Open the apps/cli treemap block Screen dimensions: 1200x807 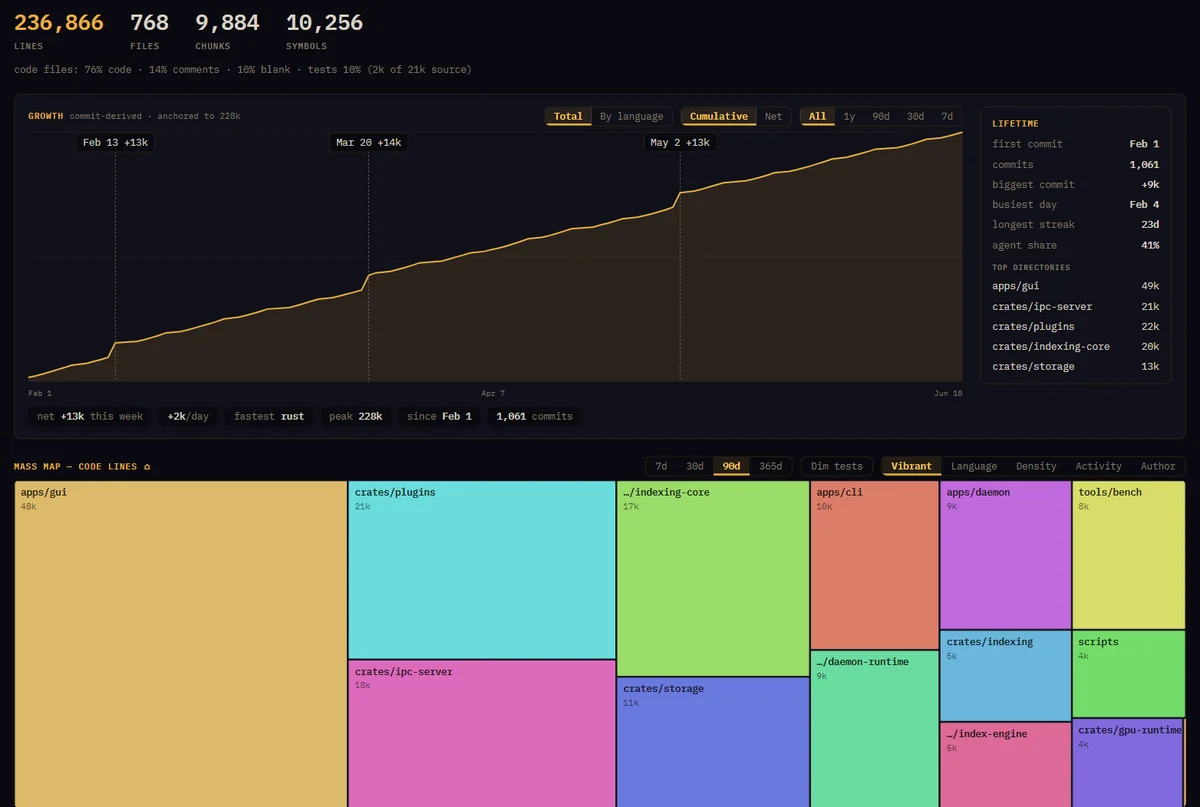click(874, 565)
